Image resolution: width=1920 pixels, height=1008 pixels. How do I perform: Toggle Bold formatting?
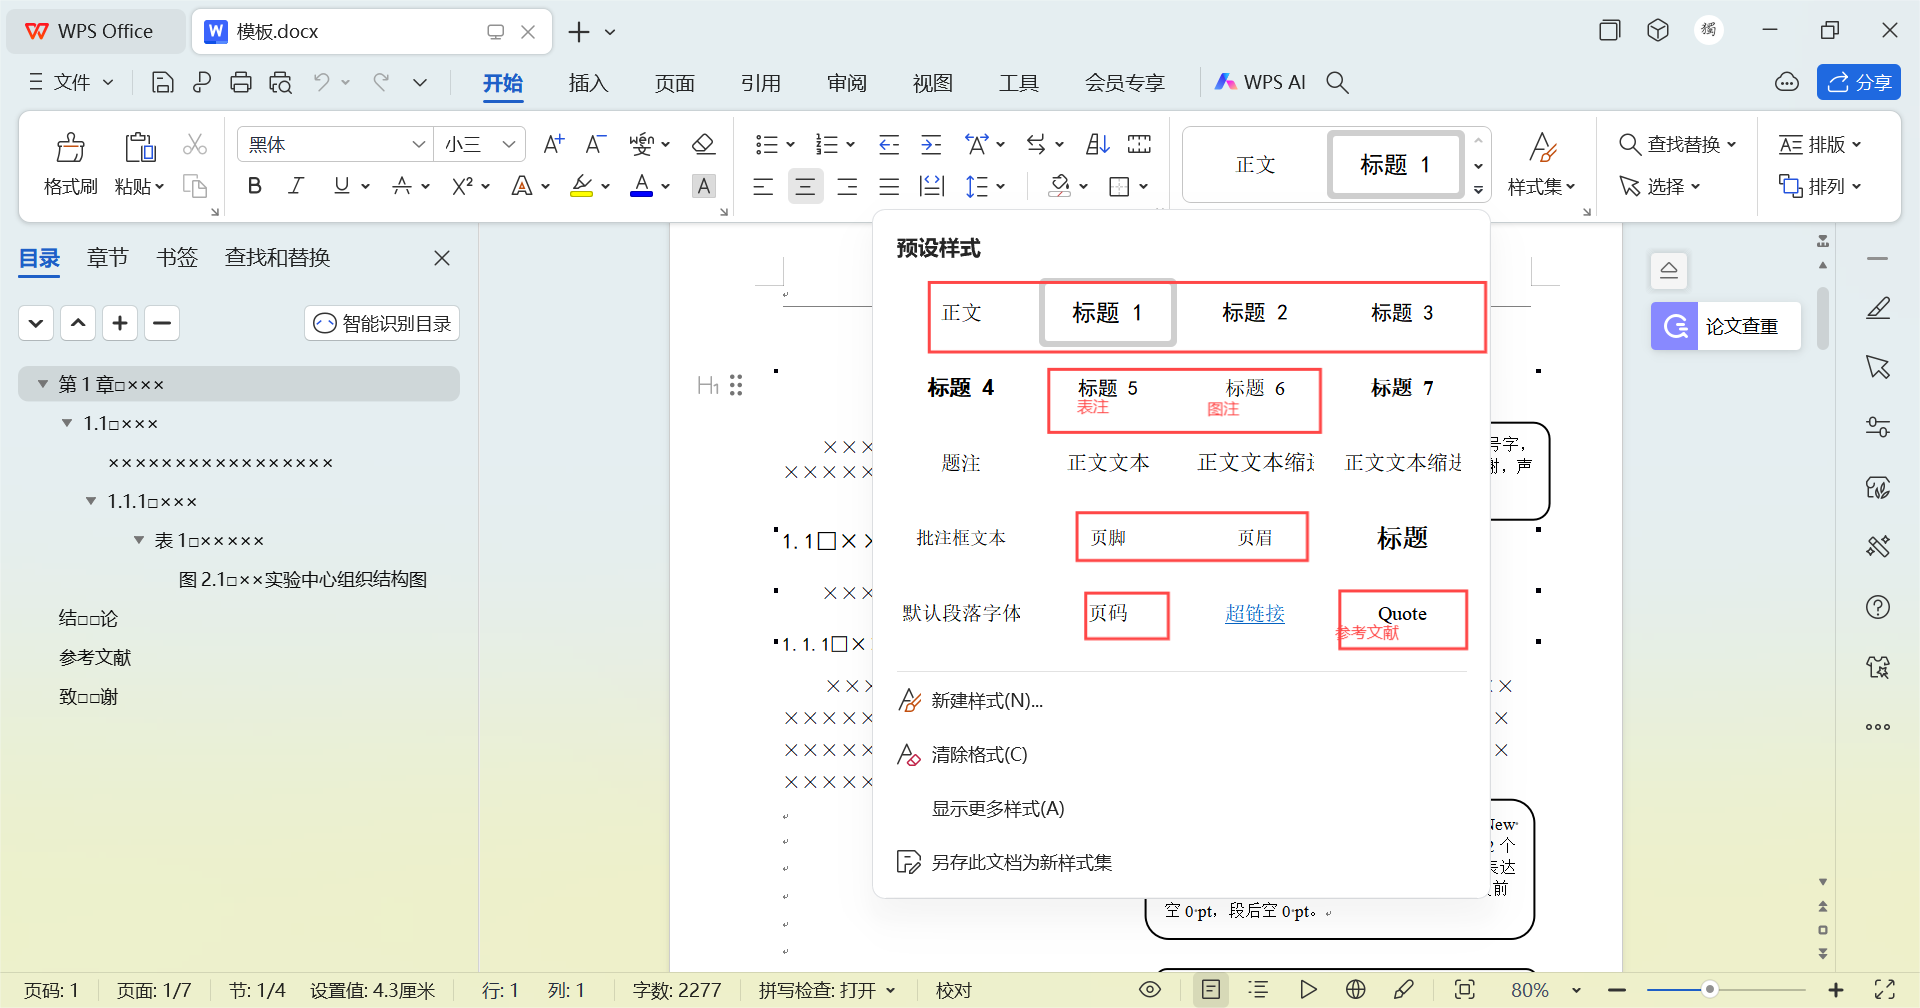pos(254,186)
